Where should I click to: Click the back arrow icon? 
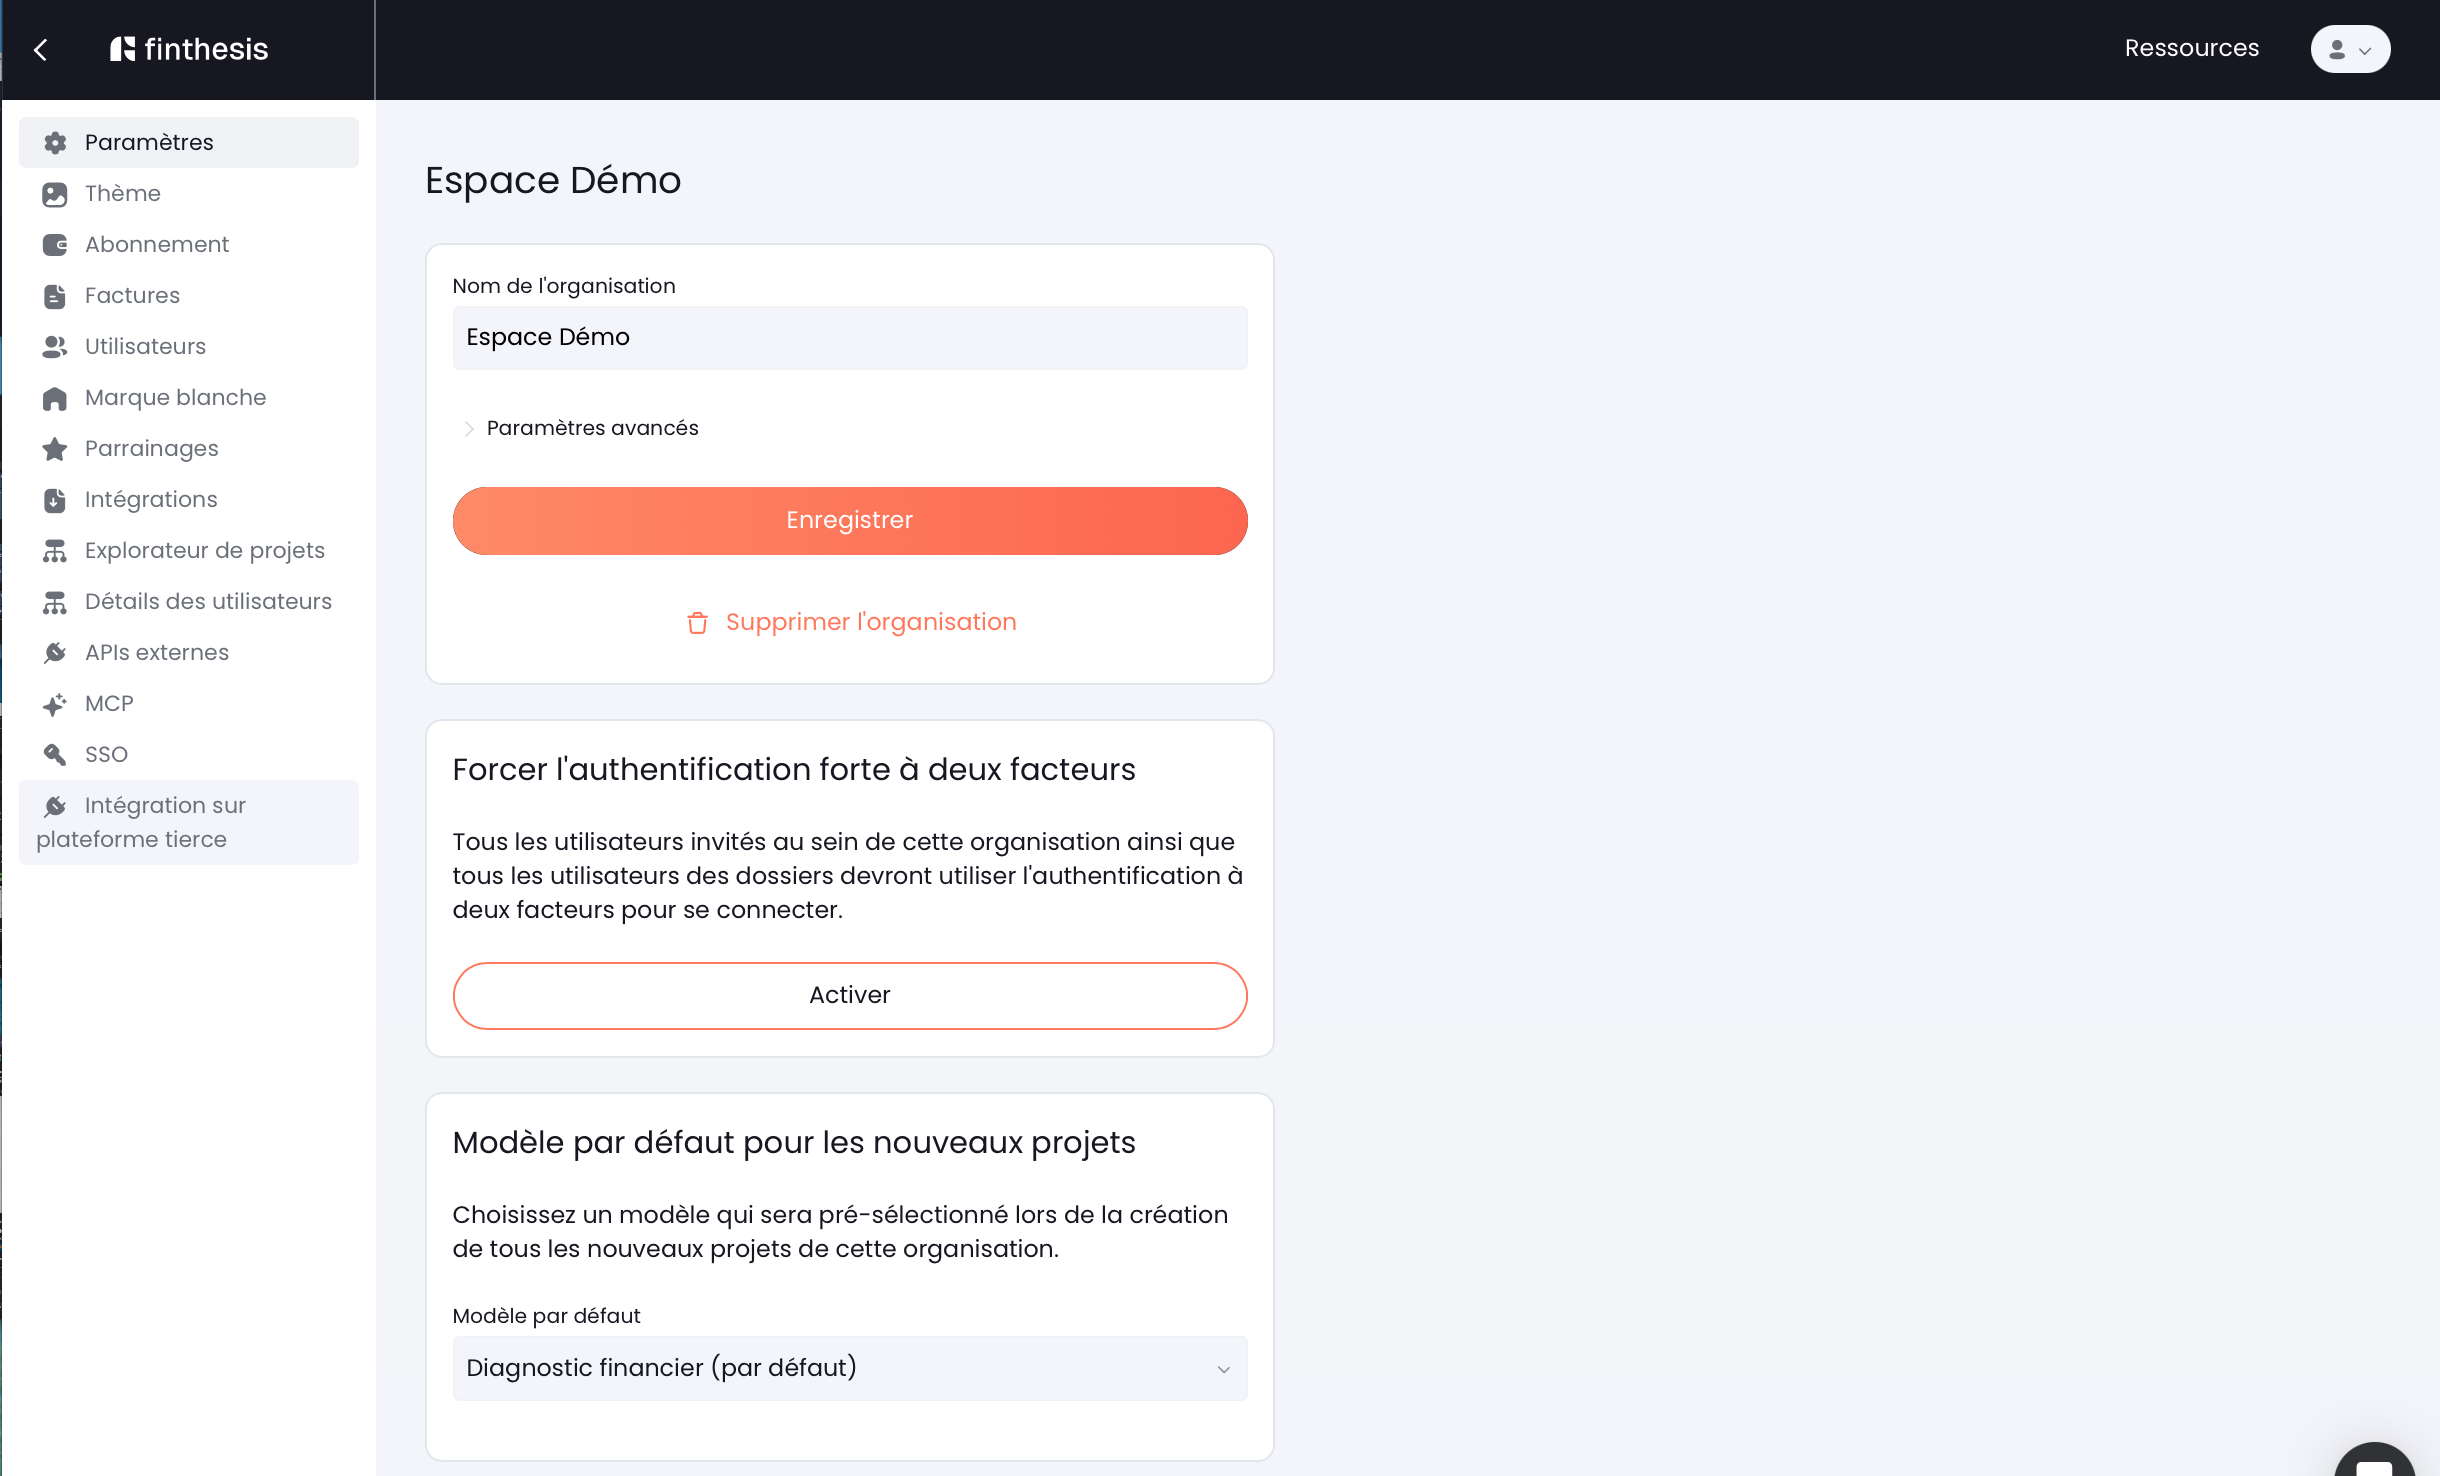coord(41,49)
